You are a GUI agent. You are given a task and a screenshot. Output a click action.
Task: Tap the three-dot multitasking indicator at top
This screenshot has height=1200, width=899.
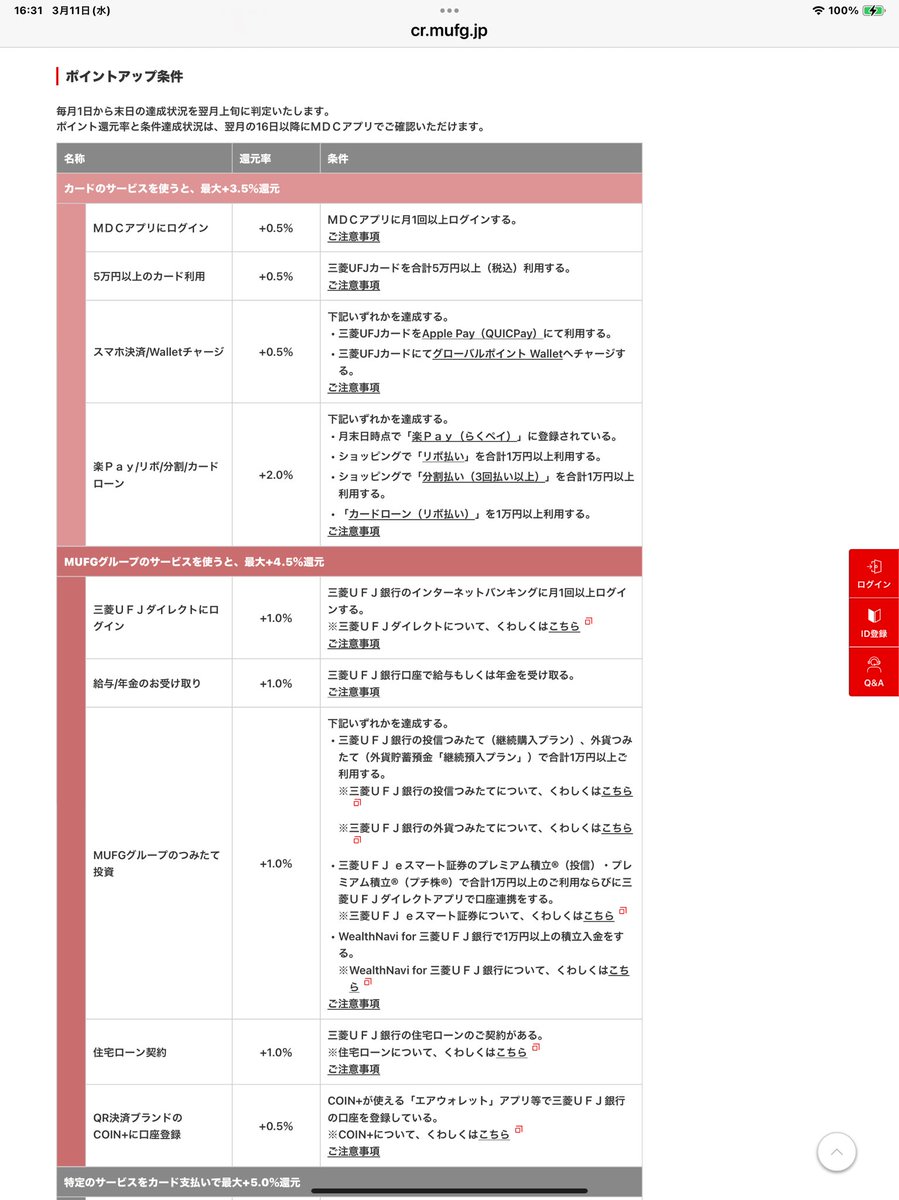tap(449, 10)
